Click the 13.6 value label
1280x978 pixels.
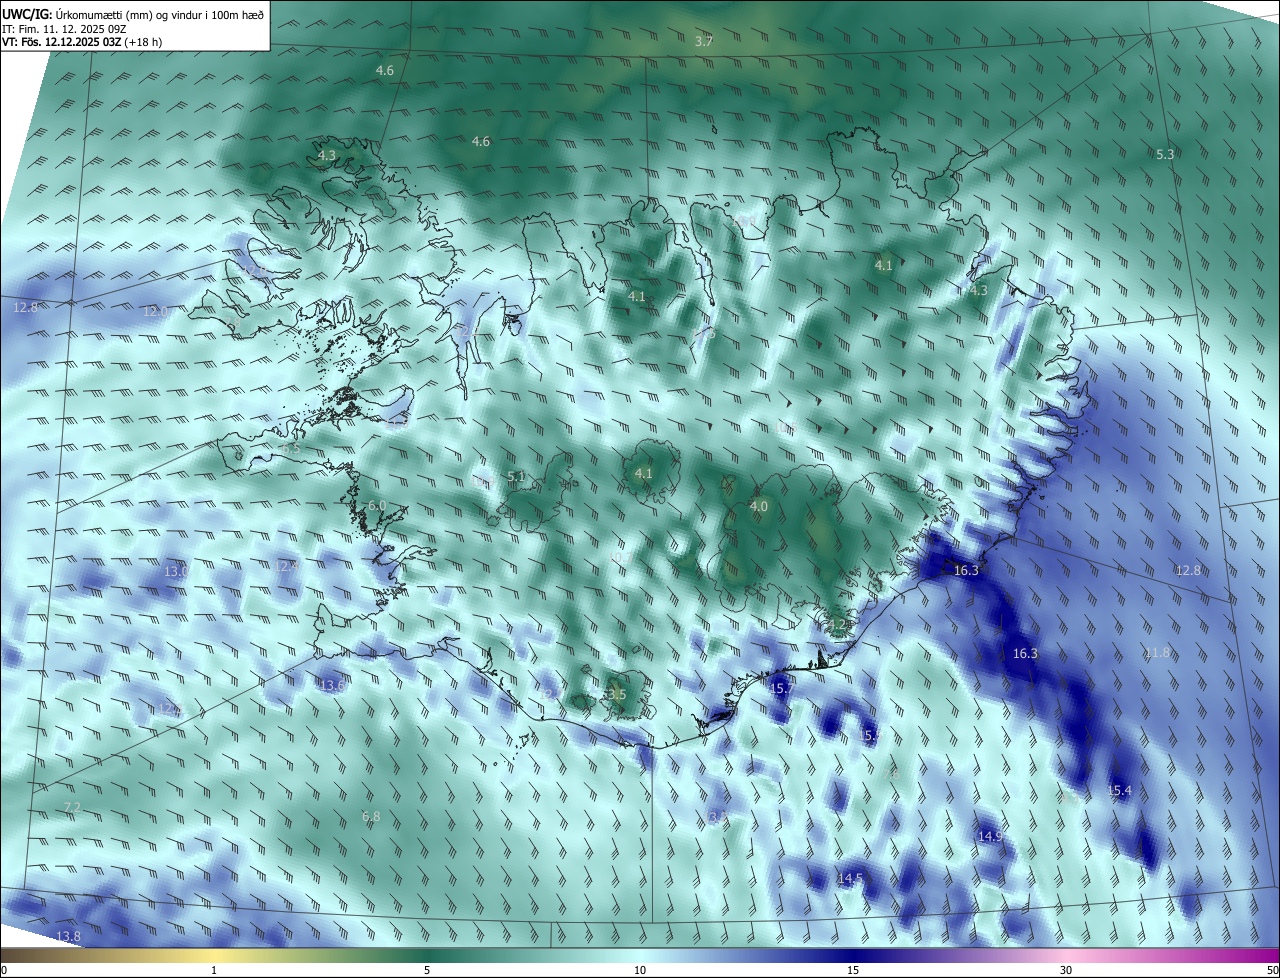pos(332,685)
